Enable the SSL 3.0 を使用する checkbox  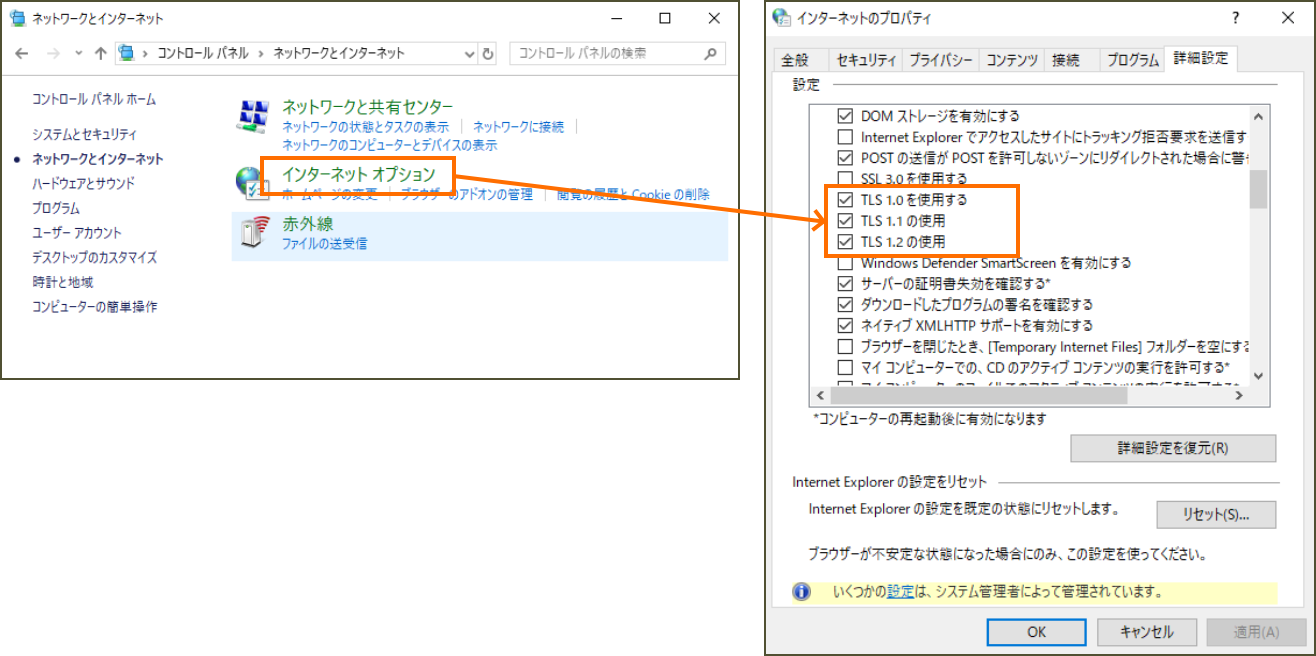pos(845,179)
